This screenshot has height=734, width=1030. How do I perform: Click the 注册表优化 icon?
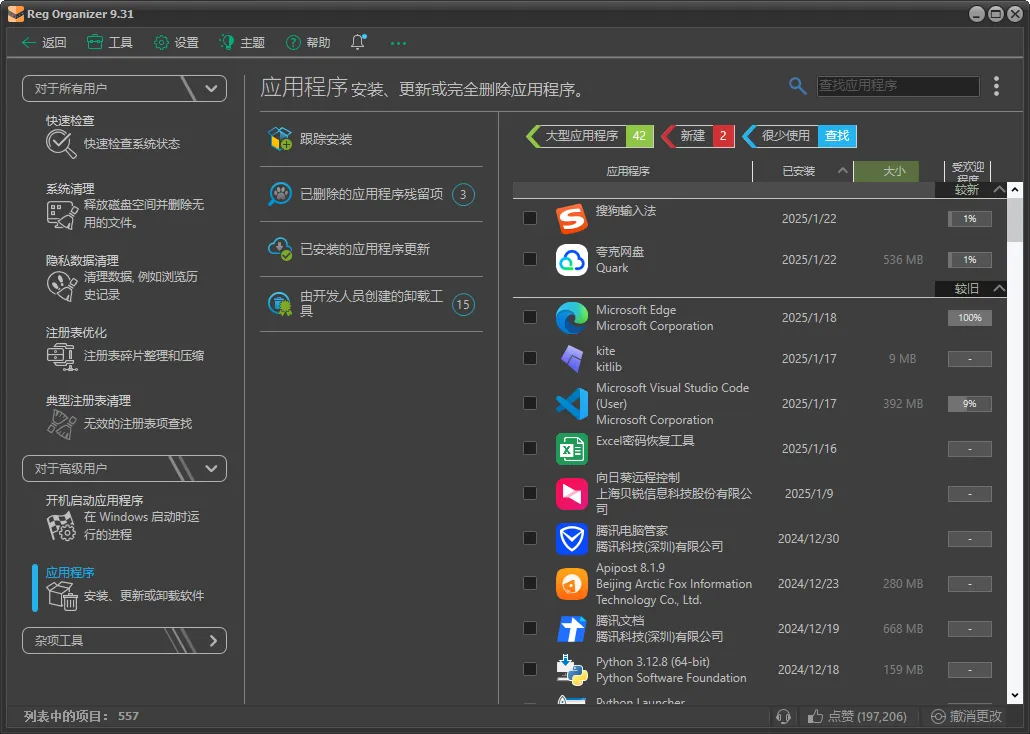[61, 356]
